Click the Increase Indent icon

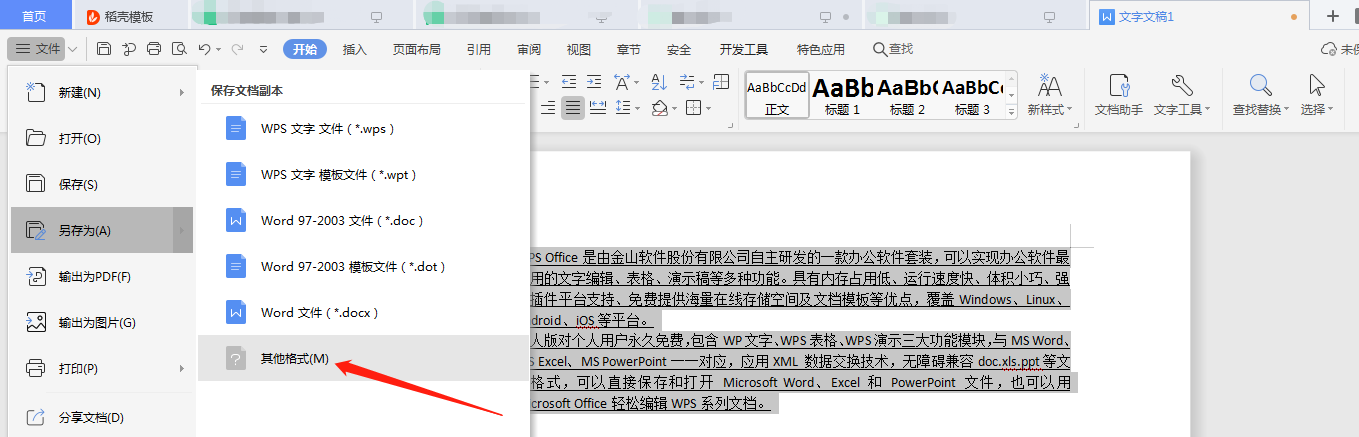pyautogui.click(x=592, y=82)
